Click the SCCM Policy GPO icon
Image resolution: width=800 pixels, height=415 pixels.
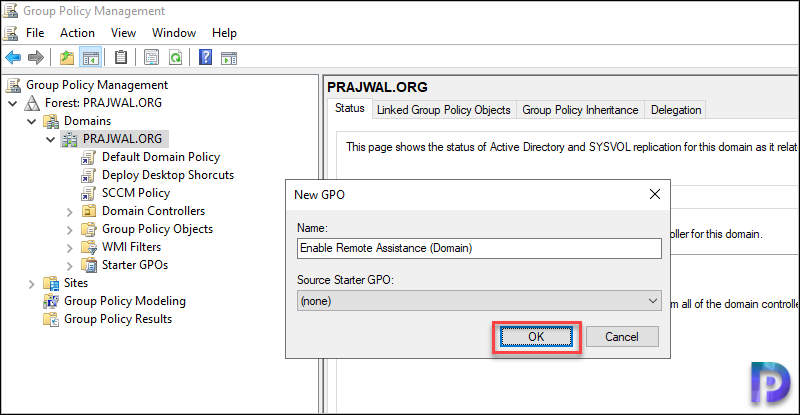[x=88, y=193]
